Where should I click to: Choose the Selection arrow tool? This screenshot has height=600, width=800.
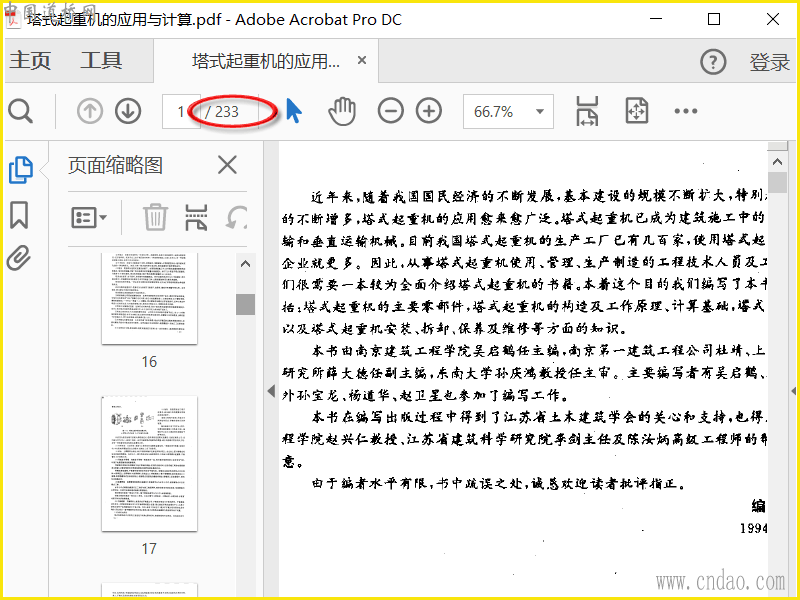point(294,111)
